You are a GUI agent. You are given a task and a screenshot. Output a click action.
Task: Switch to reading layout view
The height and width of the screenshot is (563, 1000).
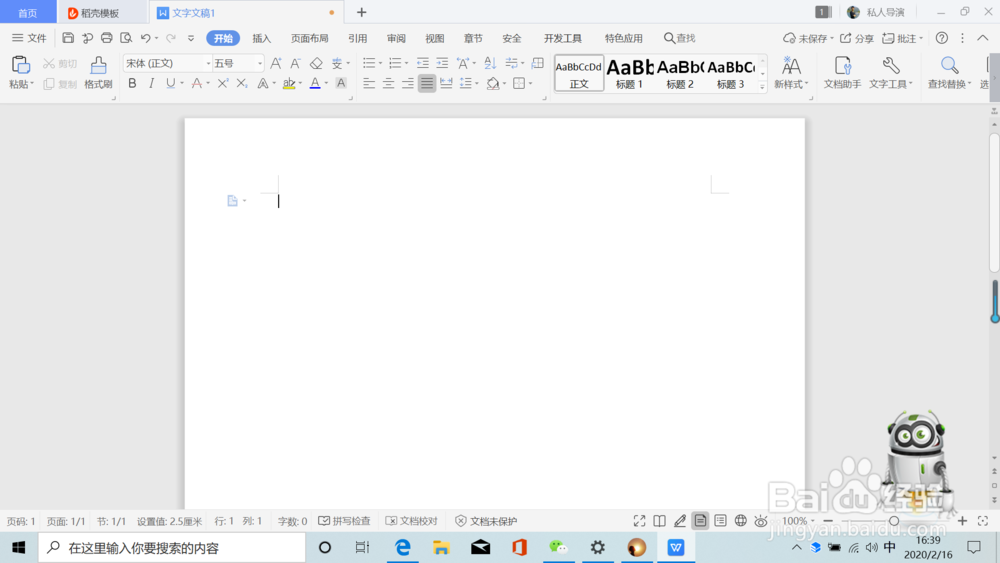[659, 521]
